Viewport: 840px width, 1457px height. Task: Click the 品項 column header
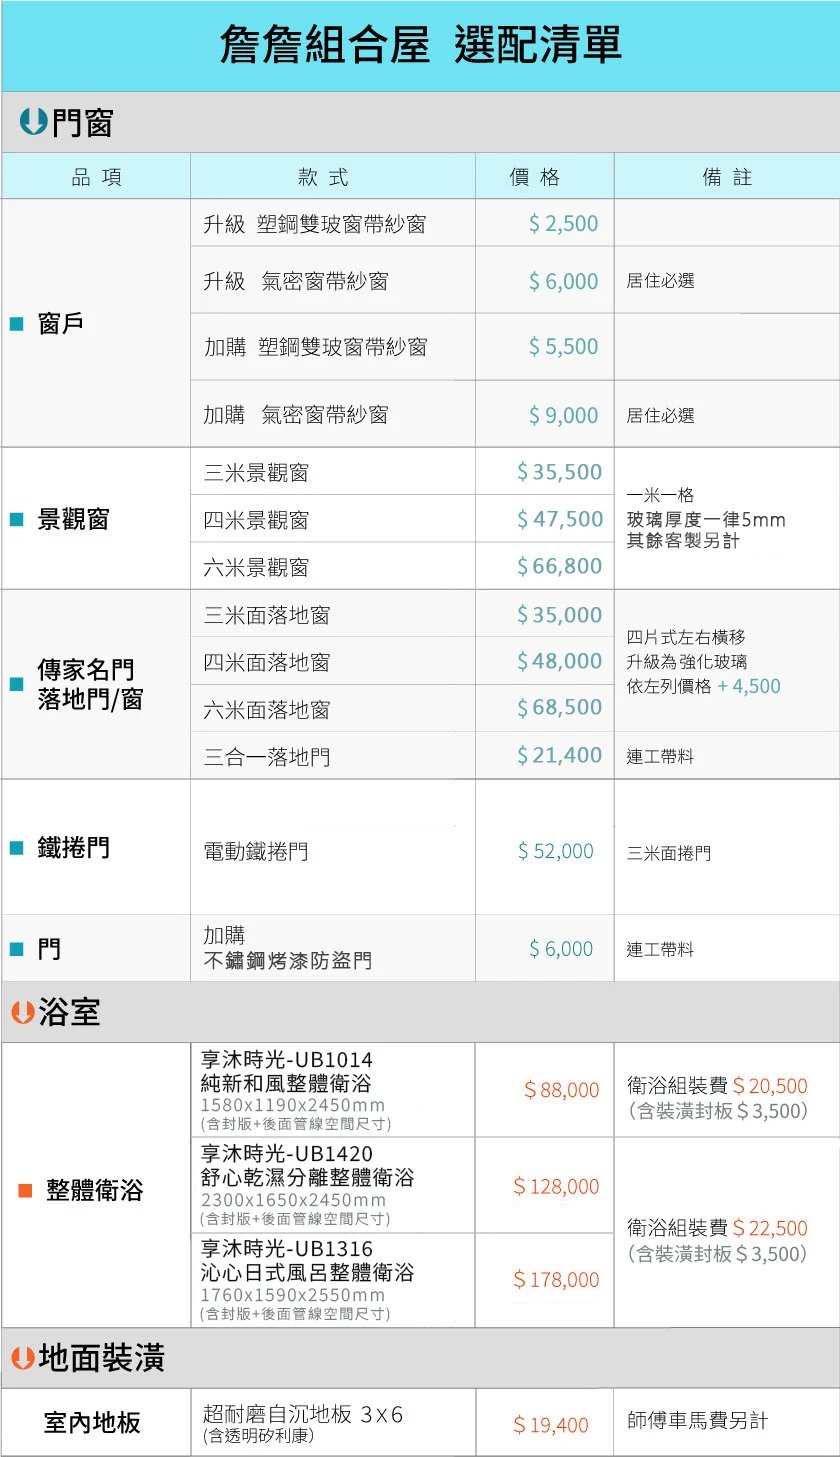coord(97,177)
